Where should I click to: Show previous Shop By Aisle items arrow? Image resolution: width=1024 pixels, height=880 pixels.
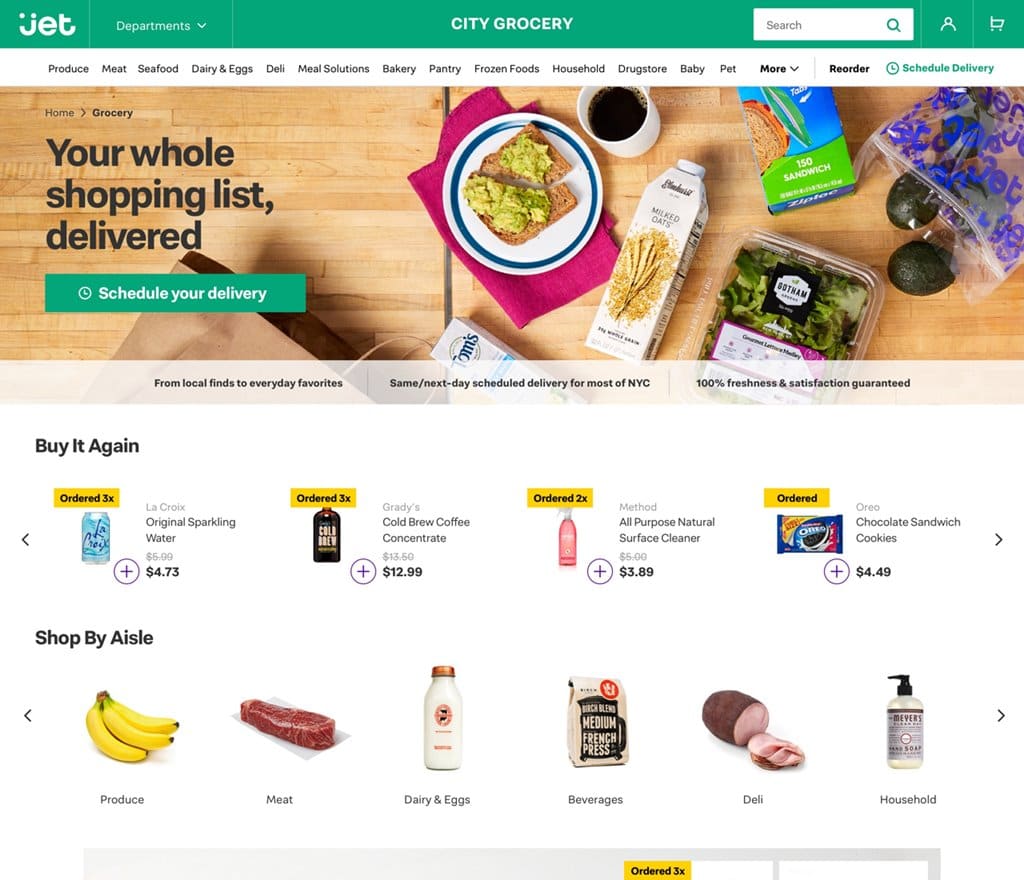pos(27,715)
